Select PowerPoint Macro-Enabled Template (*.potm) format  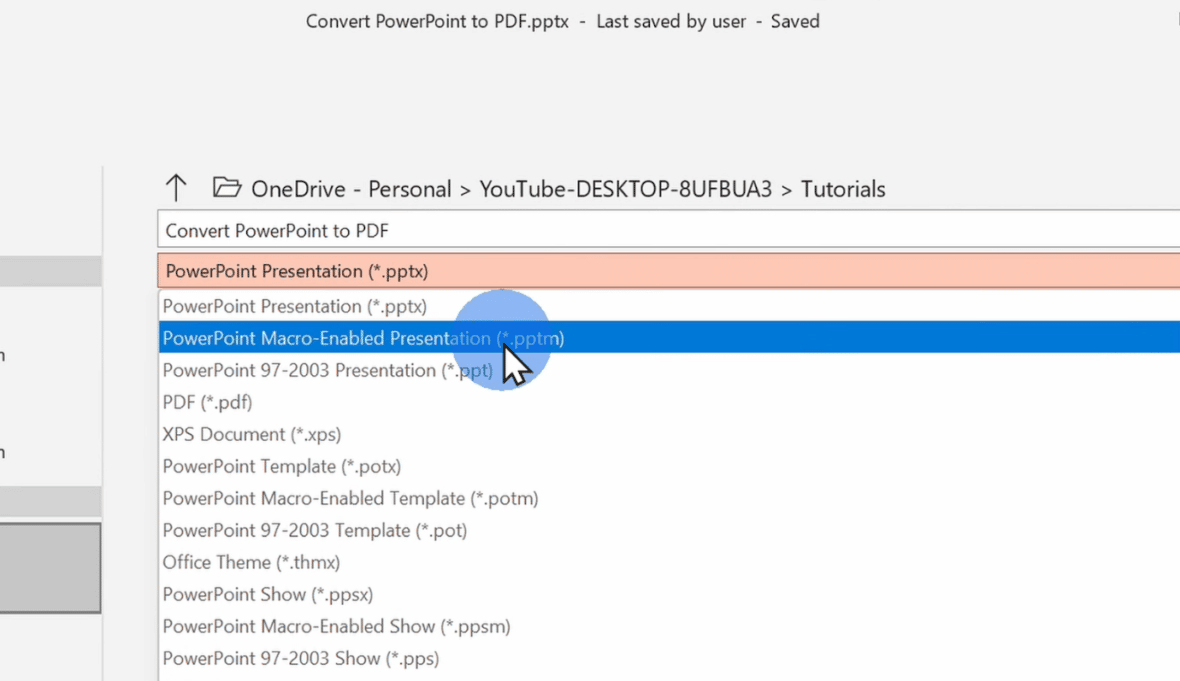point(350,498)
